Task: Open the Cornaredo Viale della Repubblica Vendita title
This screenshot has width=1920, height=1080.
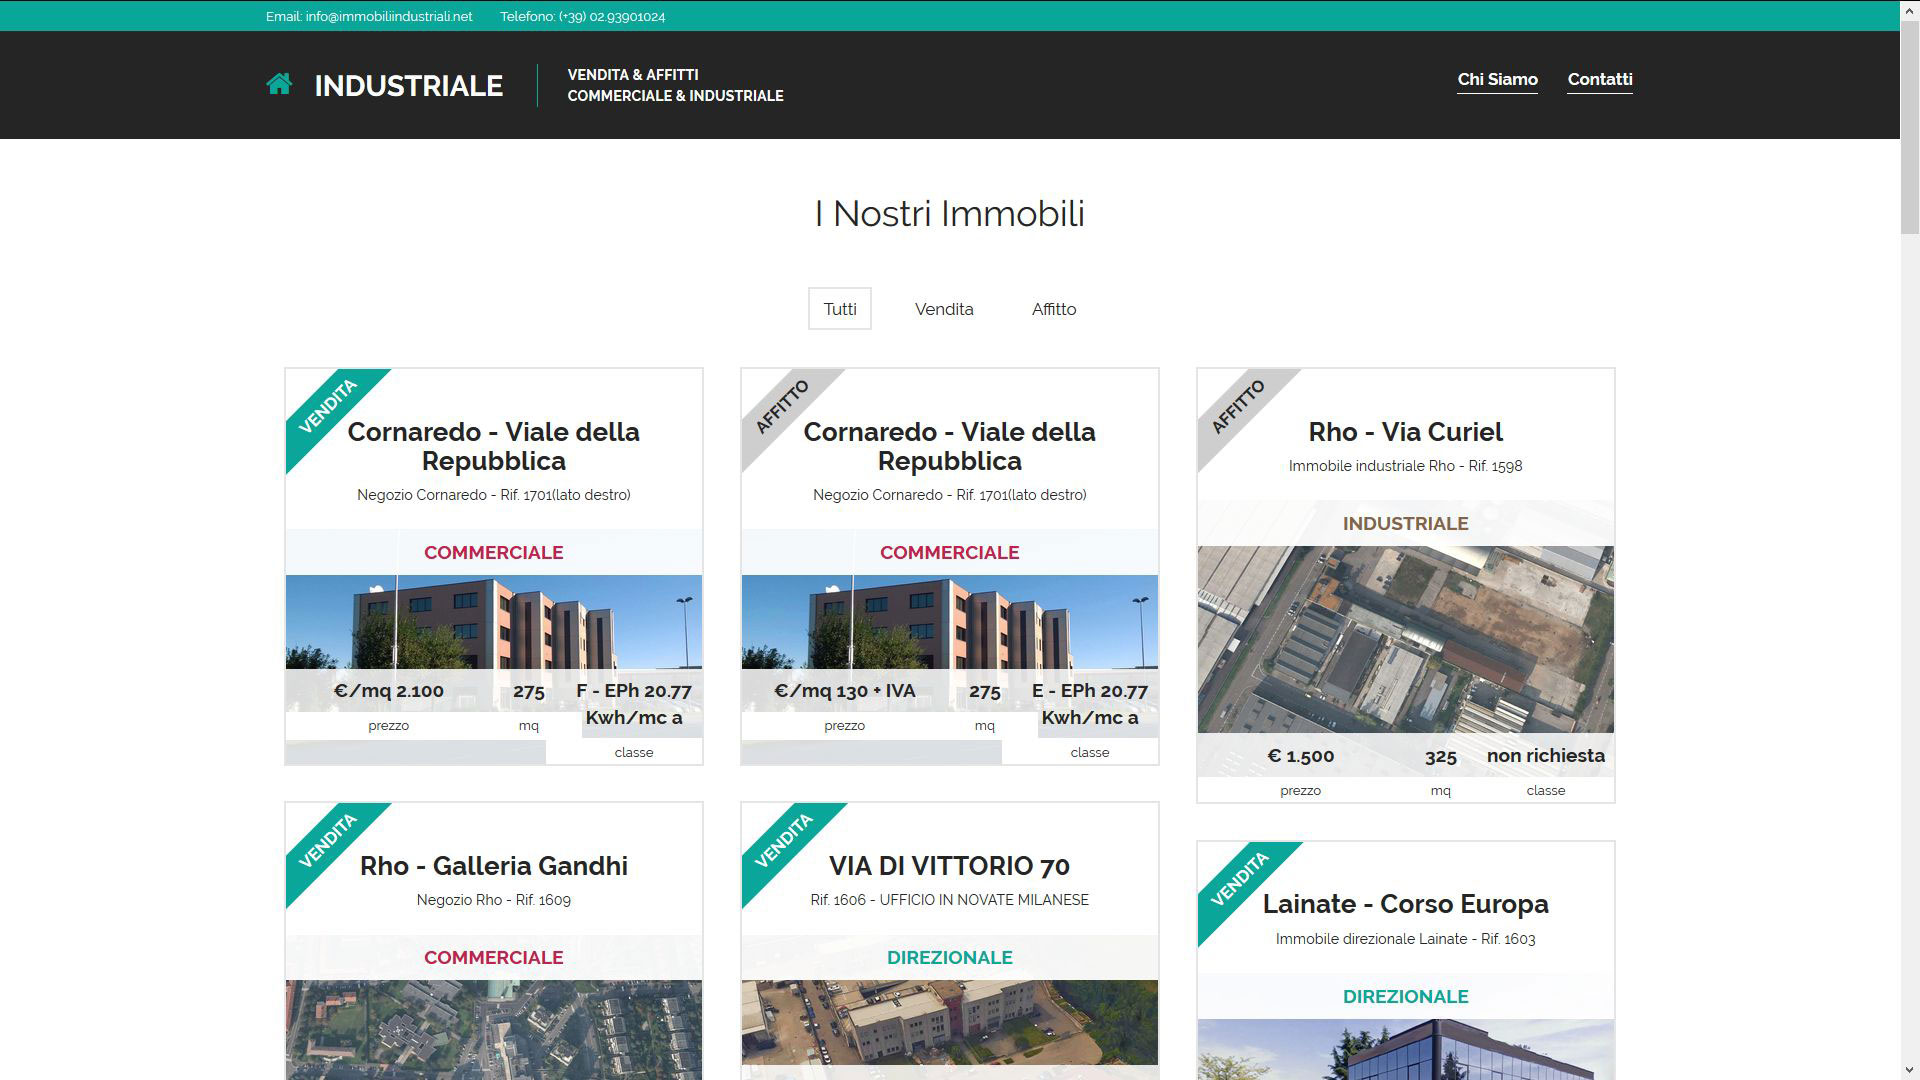Action: click(x=494, y=446)
